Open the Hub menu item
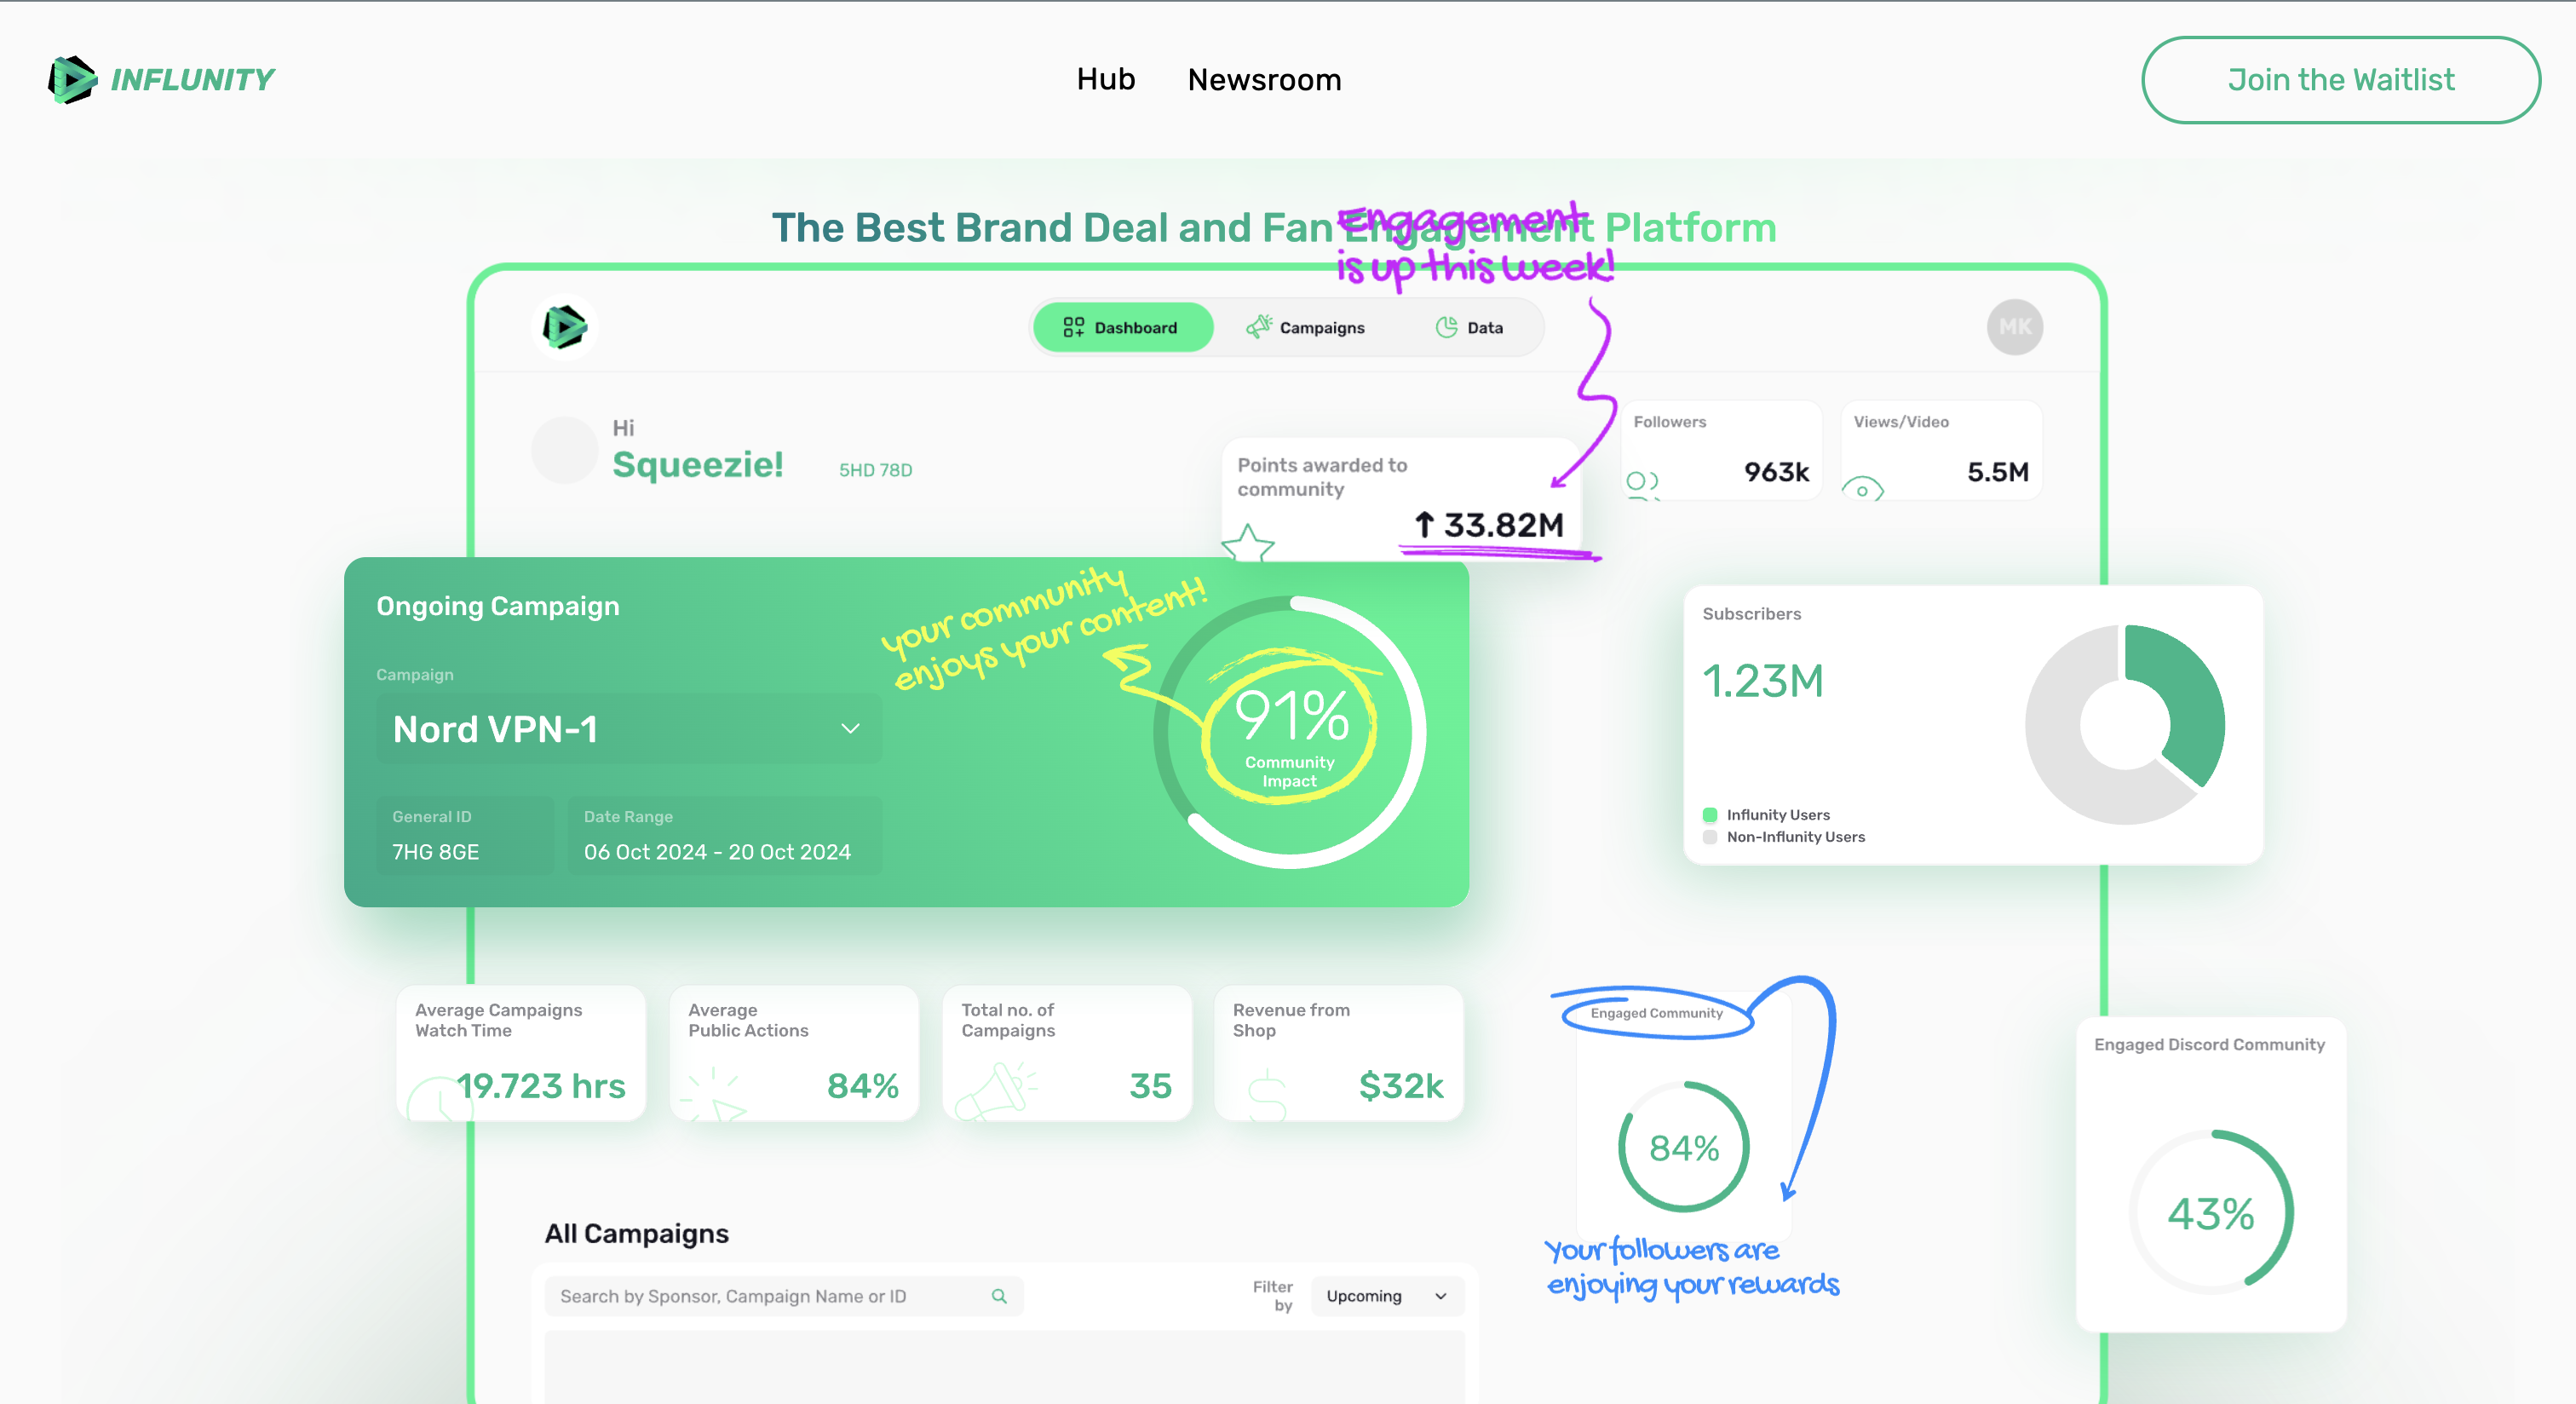The width and height of the screenshot is (2576, 1404). (1105, 80)
